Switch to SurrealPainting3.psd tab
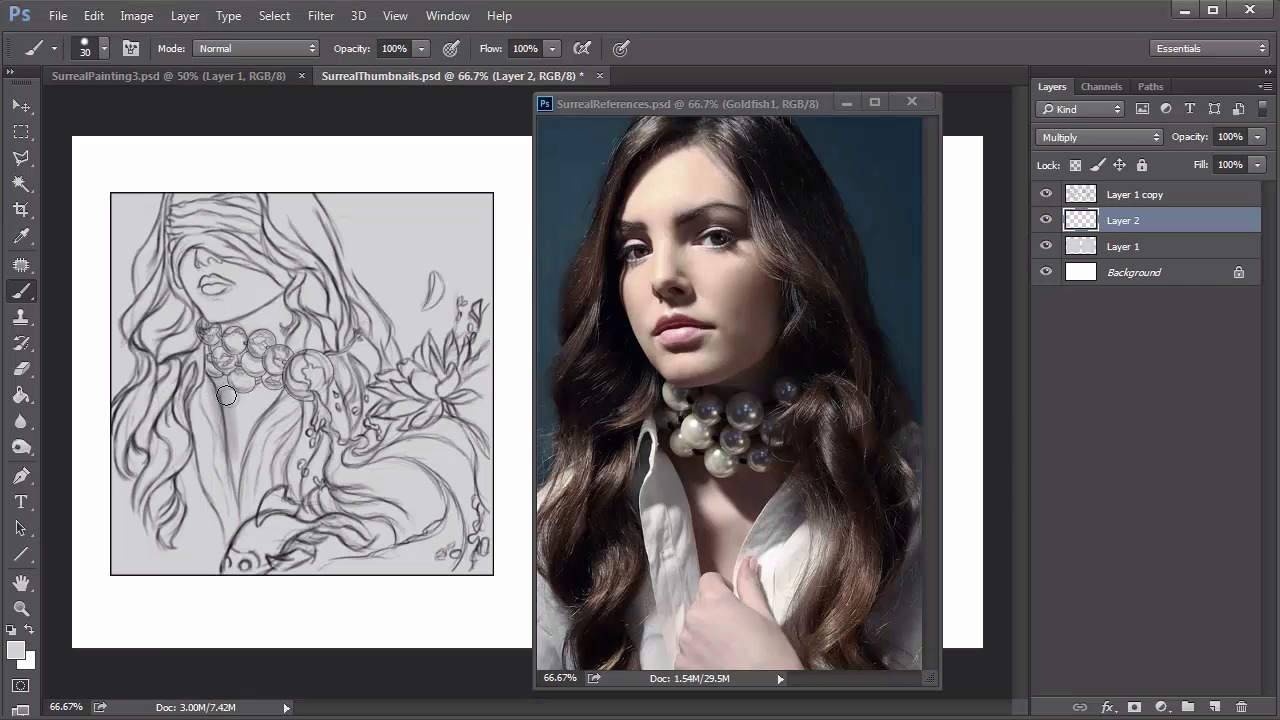Screen dimensions: 1280x720 [x=168, y=76]
